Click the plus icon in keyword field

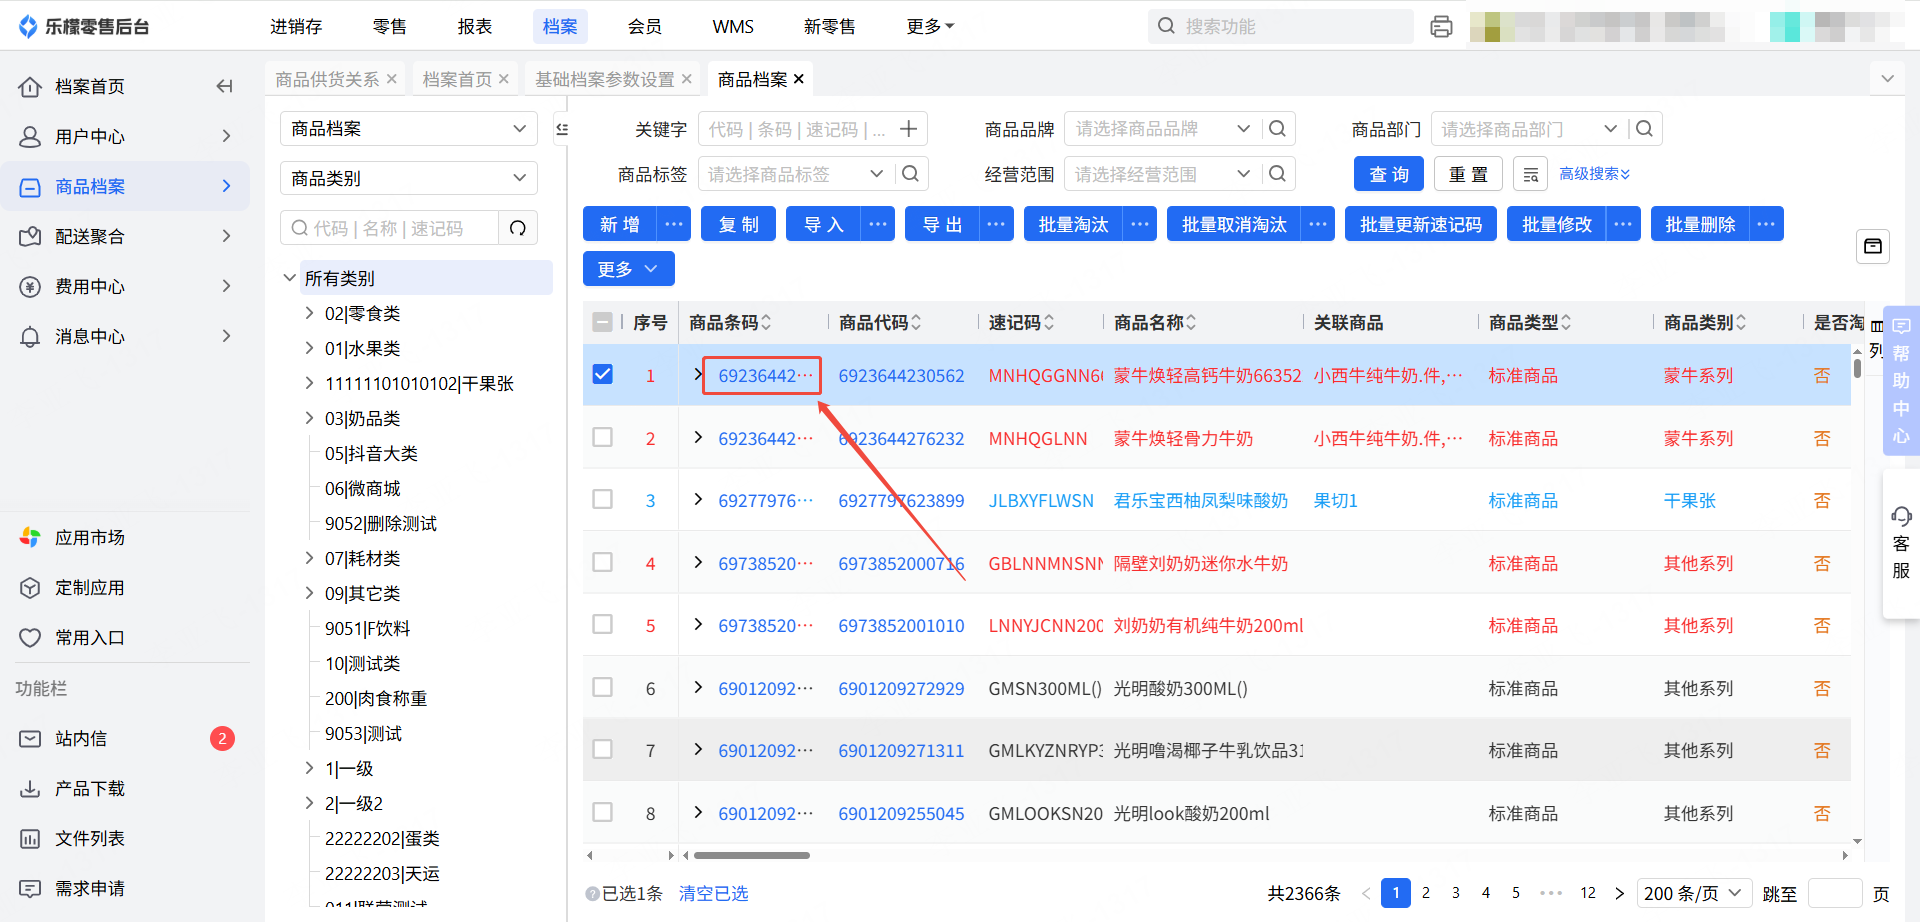click(908, 129)
